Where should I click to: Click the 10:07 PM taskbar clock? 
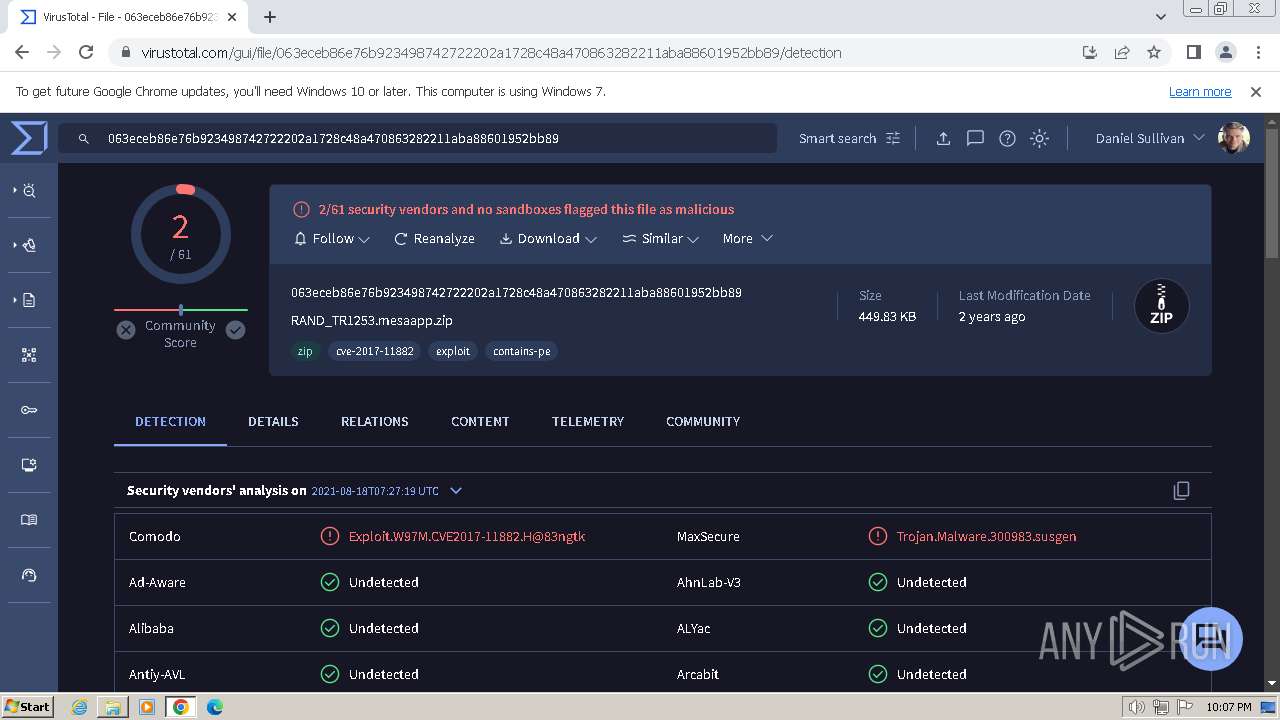coord(1228,707)
